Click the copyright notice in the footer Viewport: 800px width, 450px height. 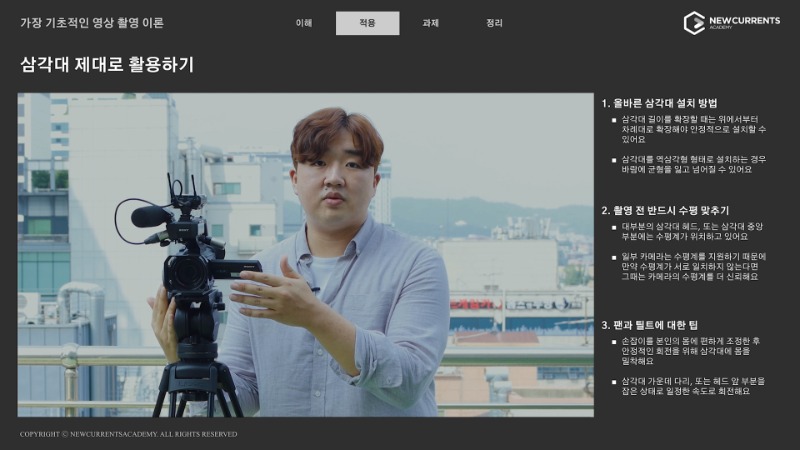point(129,434)
